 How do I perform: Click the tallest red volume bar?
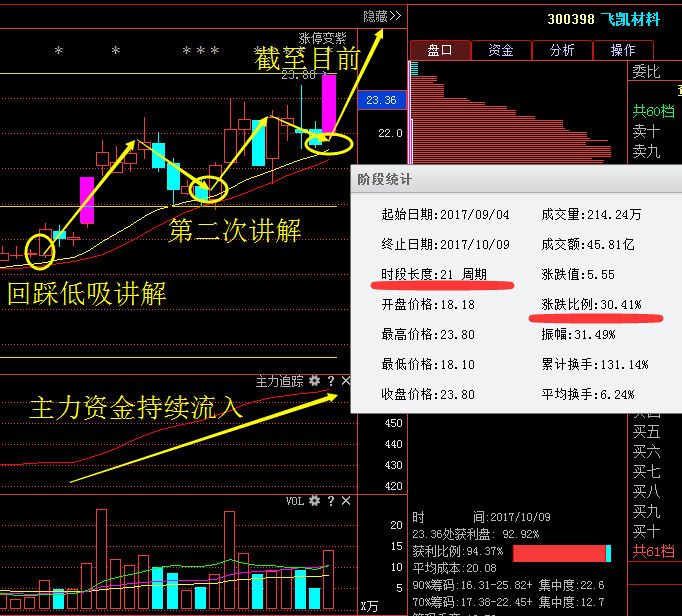101,559
